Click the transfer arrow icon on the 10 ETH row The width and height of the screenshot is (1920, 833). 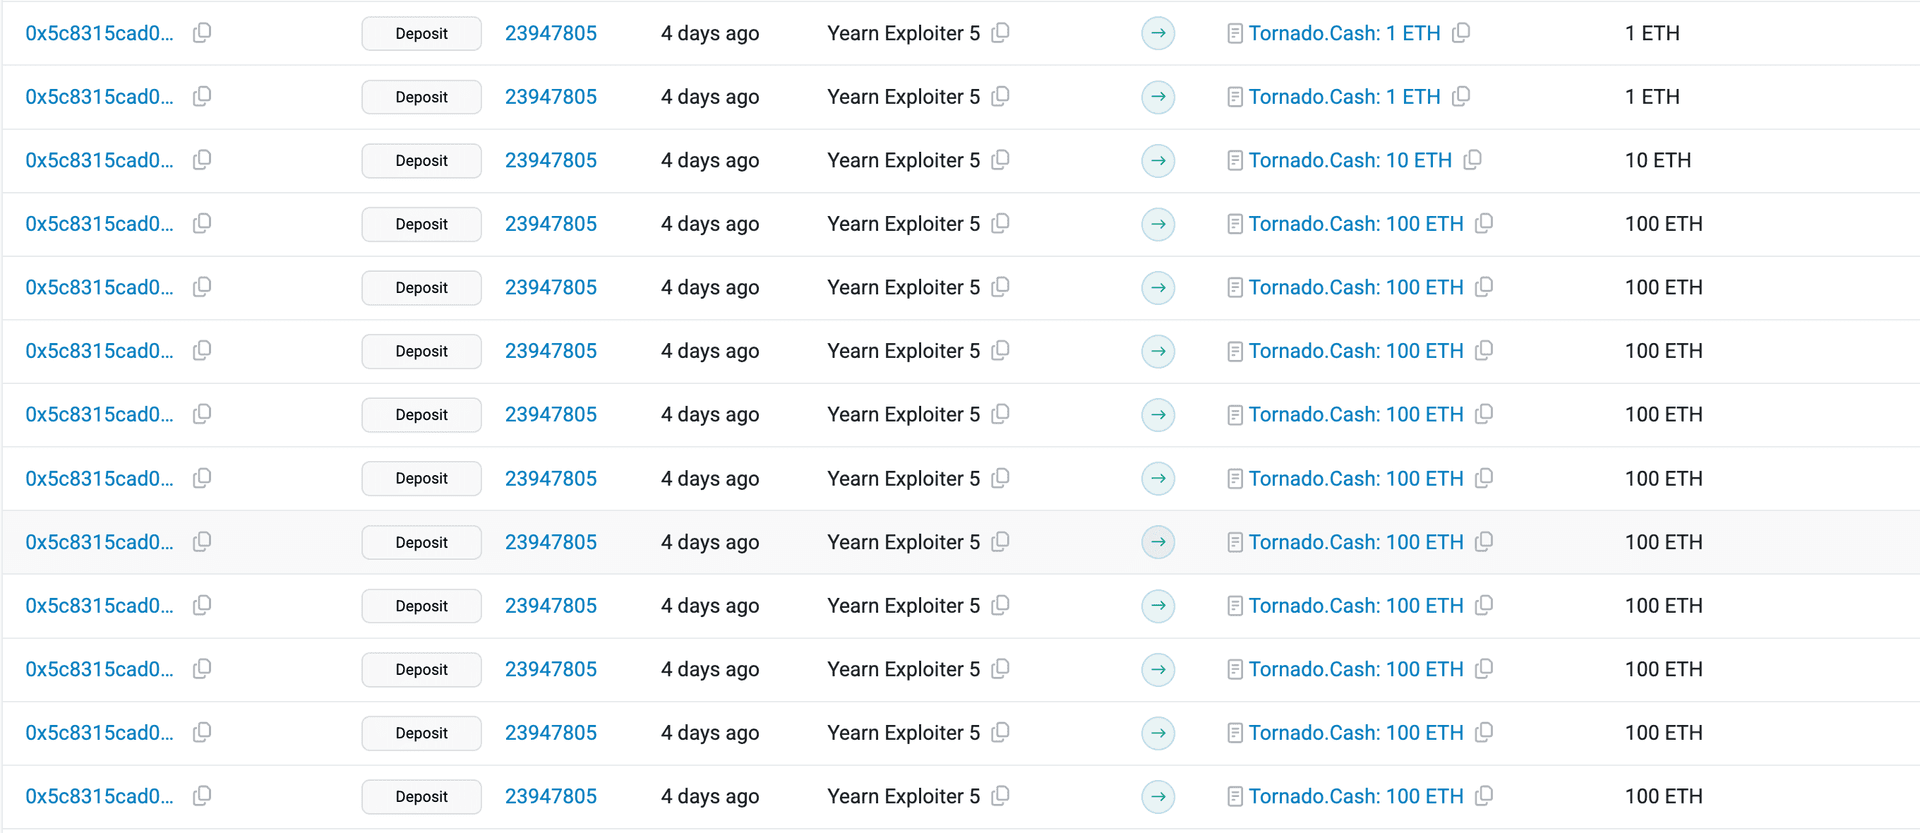pos(1157,160)
